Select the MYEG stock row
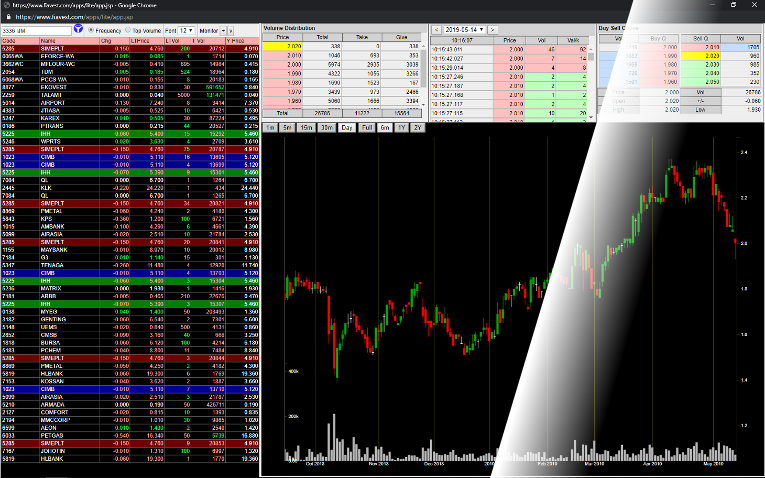Screen dimensions: 765x478 tap(130, 312)
